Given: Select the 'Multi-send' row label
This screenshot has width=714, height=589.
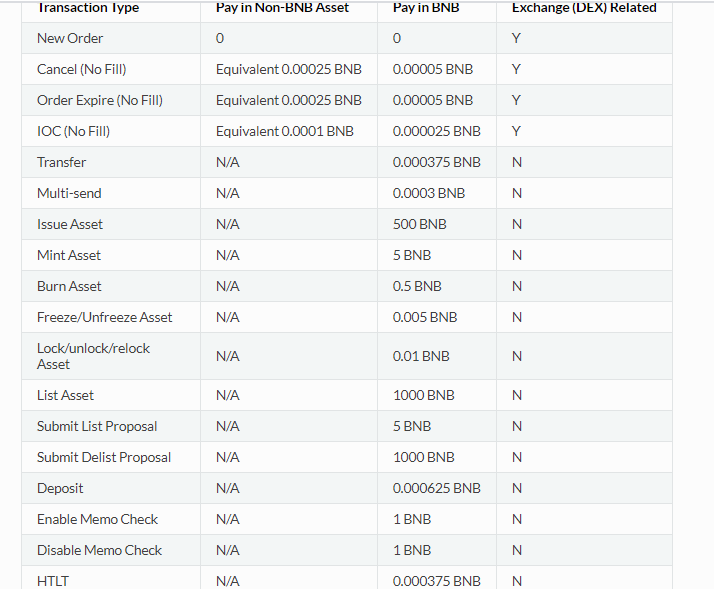Looking at the screenshot, I should (69, 193).
